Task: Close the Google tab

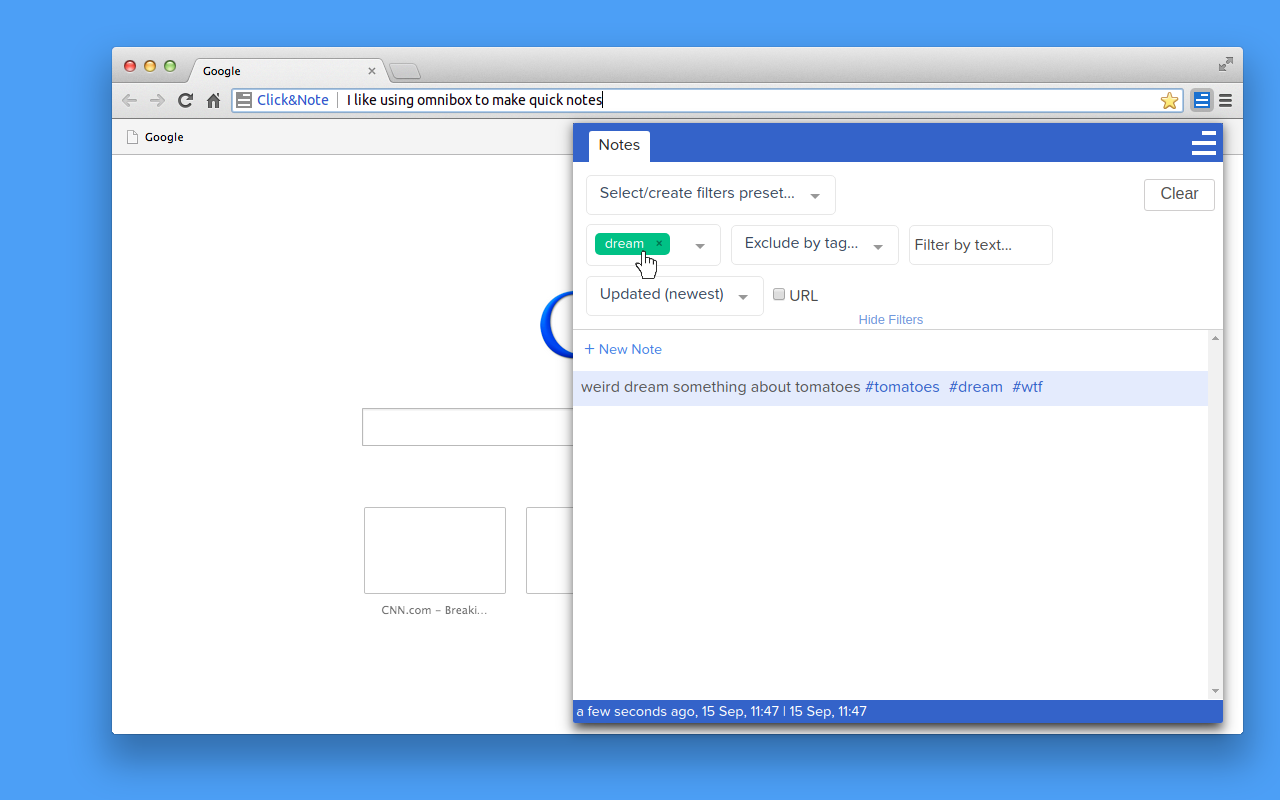Action: tap(372, 71)
